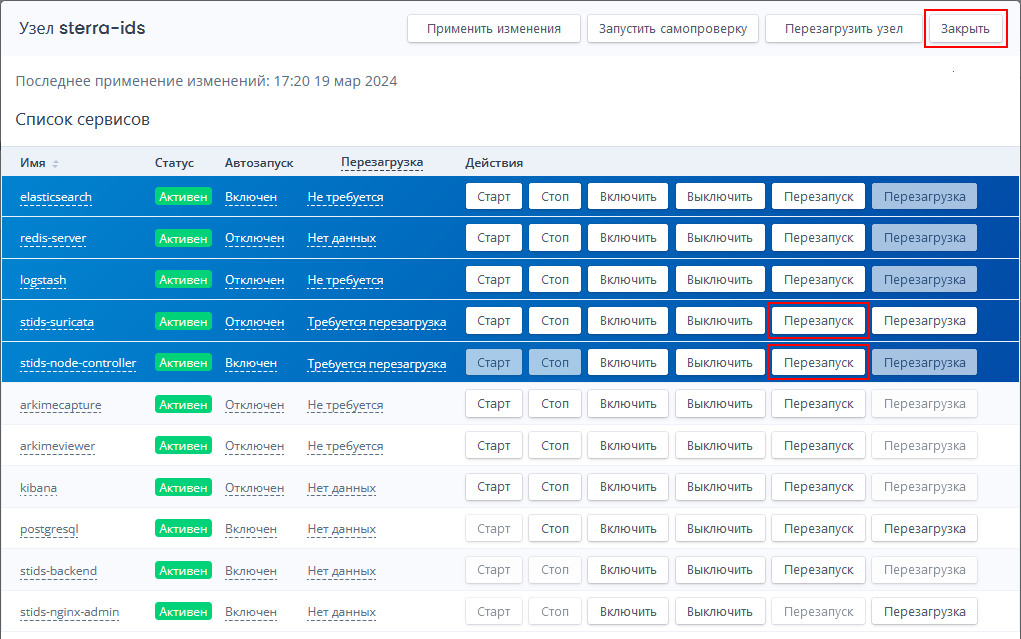This screenshot has width=1021, height=639.
Task: Click Перезапуск for stids-node-controller
Action: click(x=818, y=363)
